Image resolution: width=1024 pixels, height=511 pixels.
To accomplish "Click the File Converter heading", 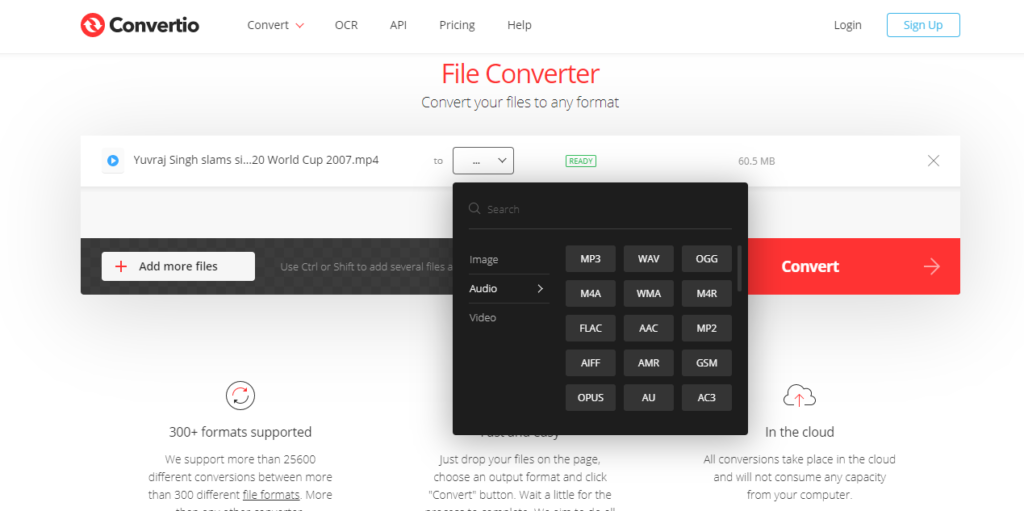I will [520, 74].
